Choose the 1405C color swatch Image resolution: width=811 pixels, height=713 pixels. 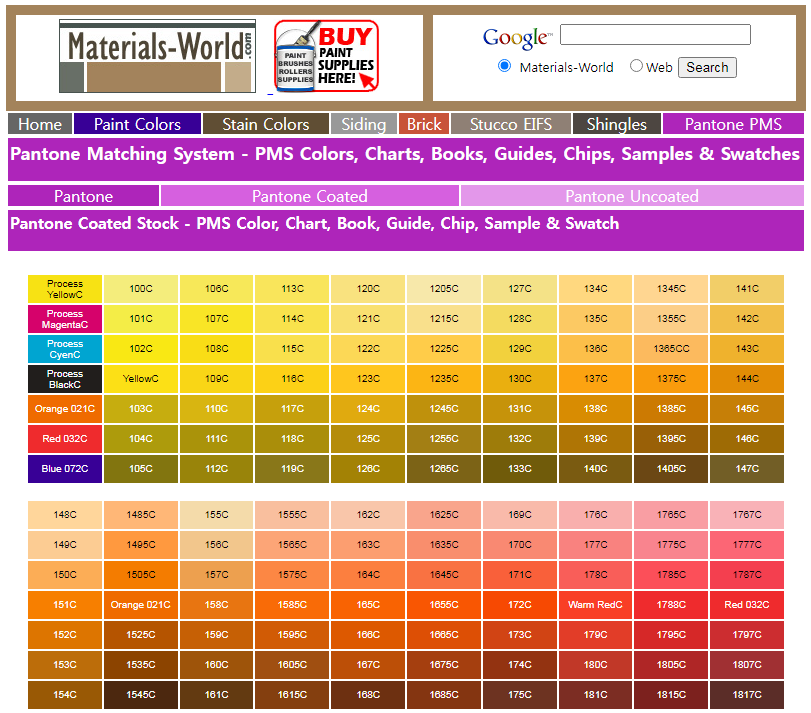671,469
